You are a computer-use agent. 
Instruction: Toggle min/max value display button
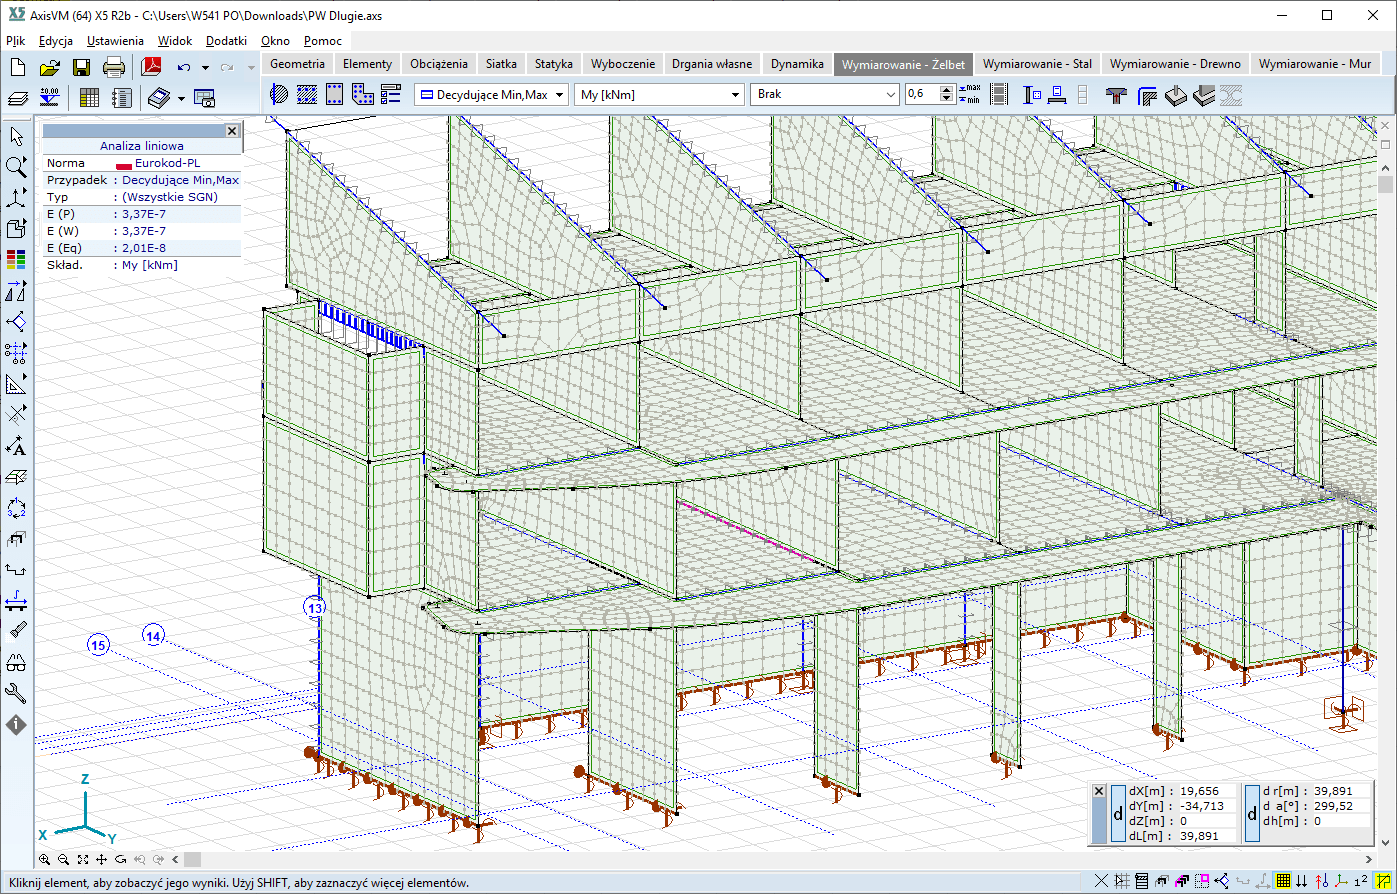(x=968, y=94)
